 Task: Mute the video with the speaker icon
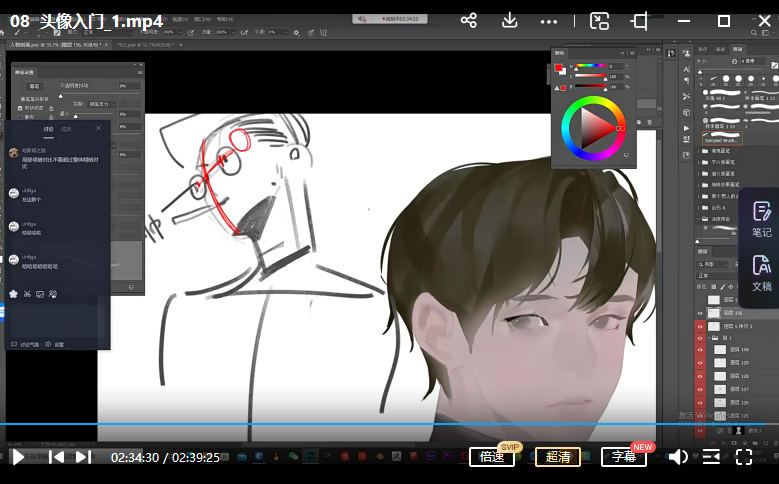point(678,457)
